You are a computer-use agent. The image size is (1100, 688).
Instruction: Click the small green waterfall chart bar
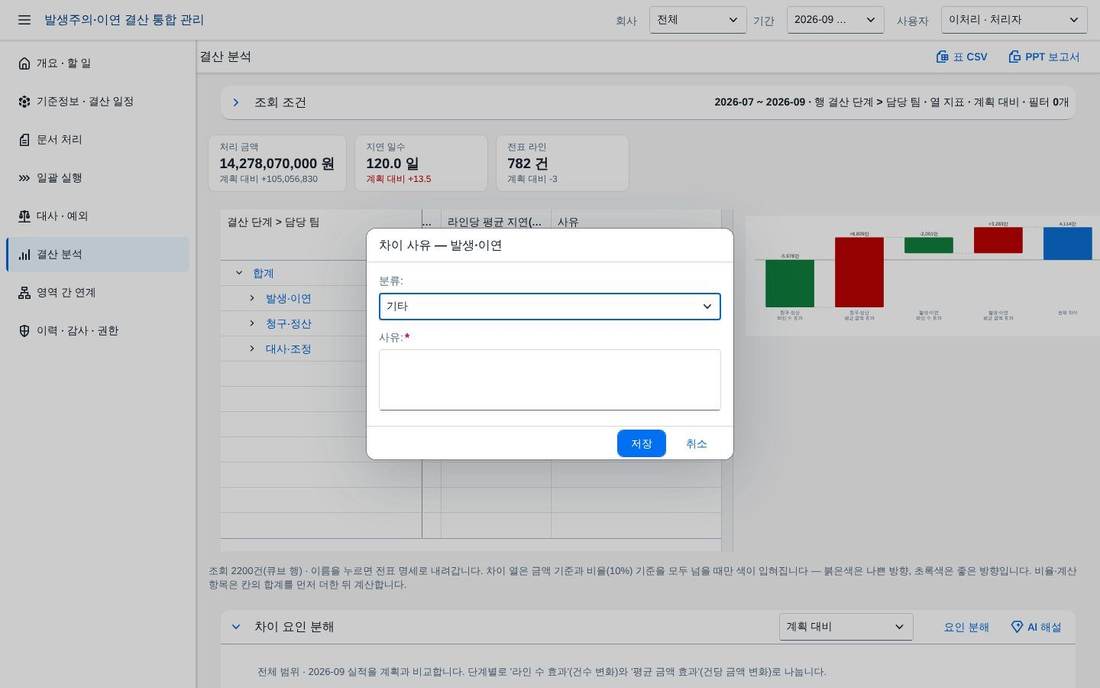point(928,245)
